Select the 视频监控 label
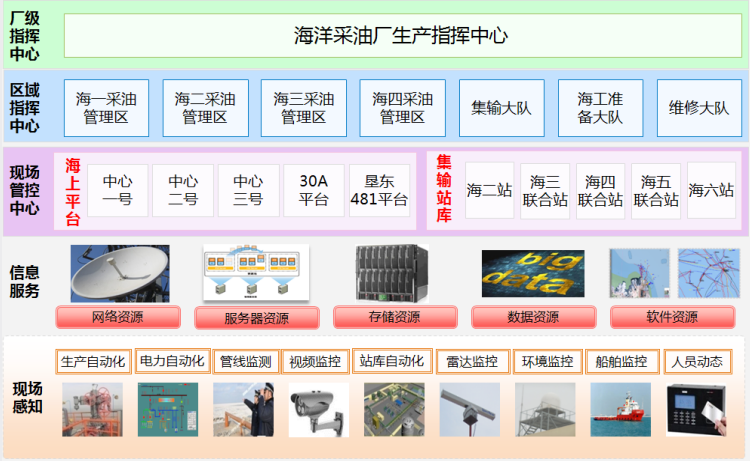The width and height of the screenshot is (750, 461). point(314,361)
